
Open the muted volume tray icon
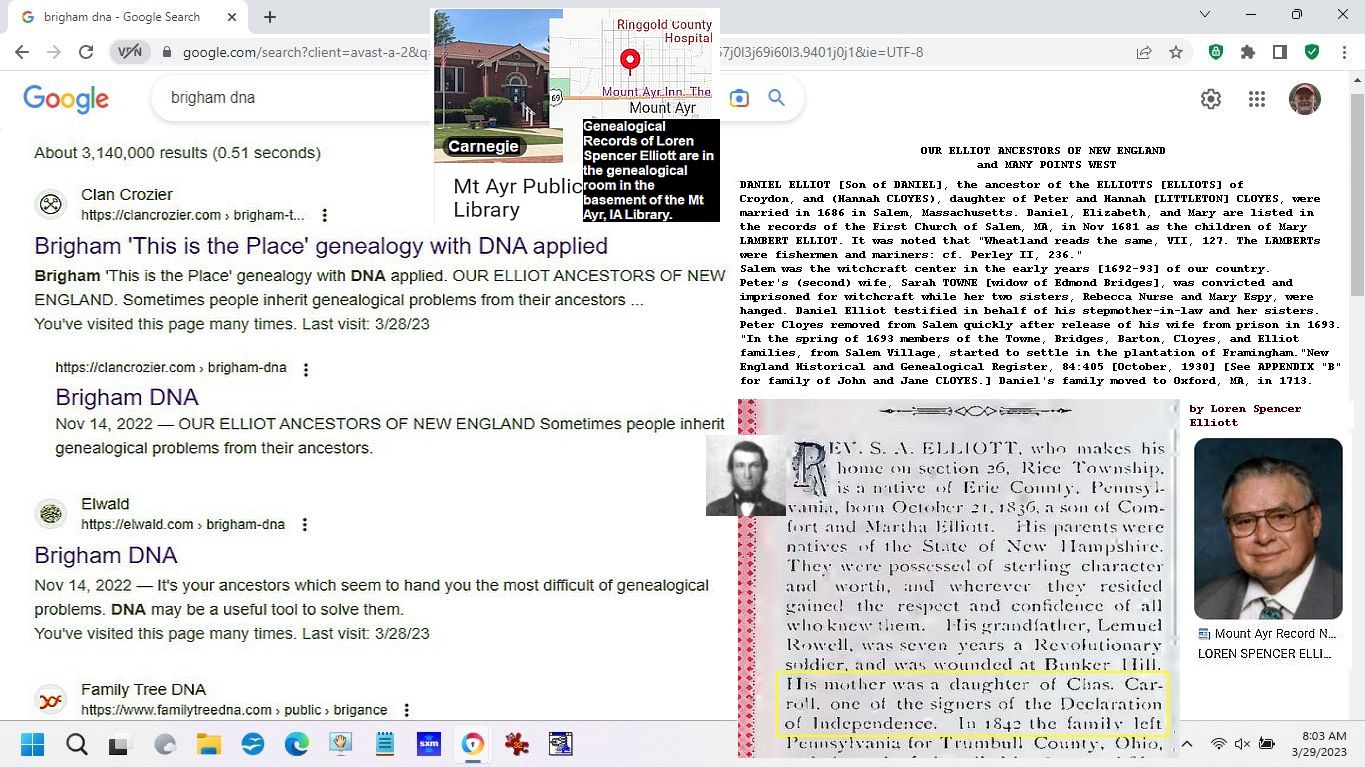click(x=1243, y=744)
